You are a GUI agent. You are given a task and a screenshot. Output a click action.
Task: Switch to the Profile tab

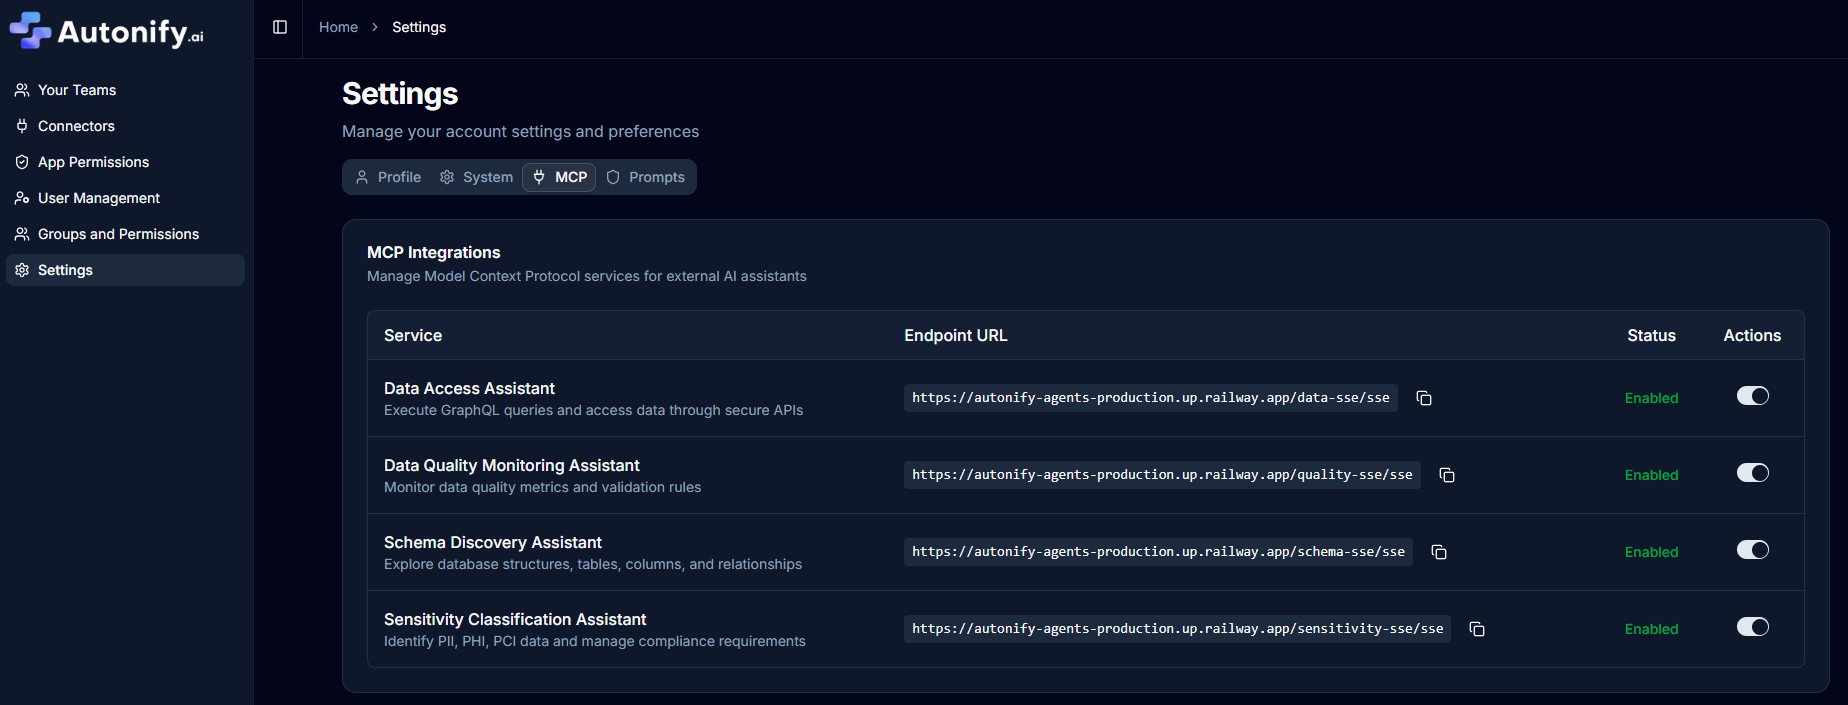tap(388, 177)
